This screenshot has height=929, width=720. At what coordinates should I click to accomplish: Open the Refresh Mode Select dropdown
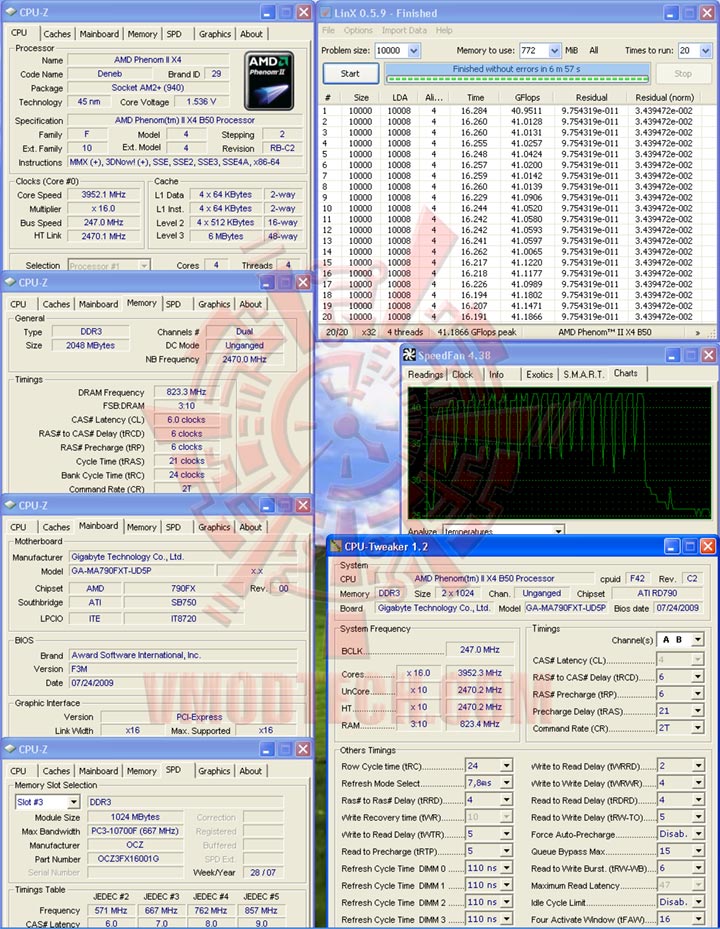click(507, 783)
